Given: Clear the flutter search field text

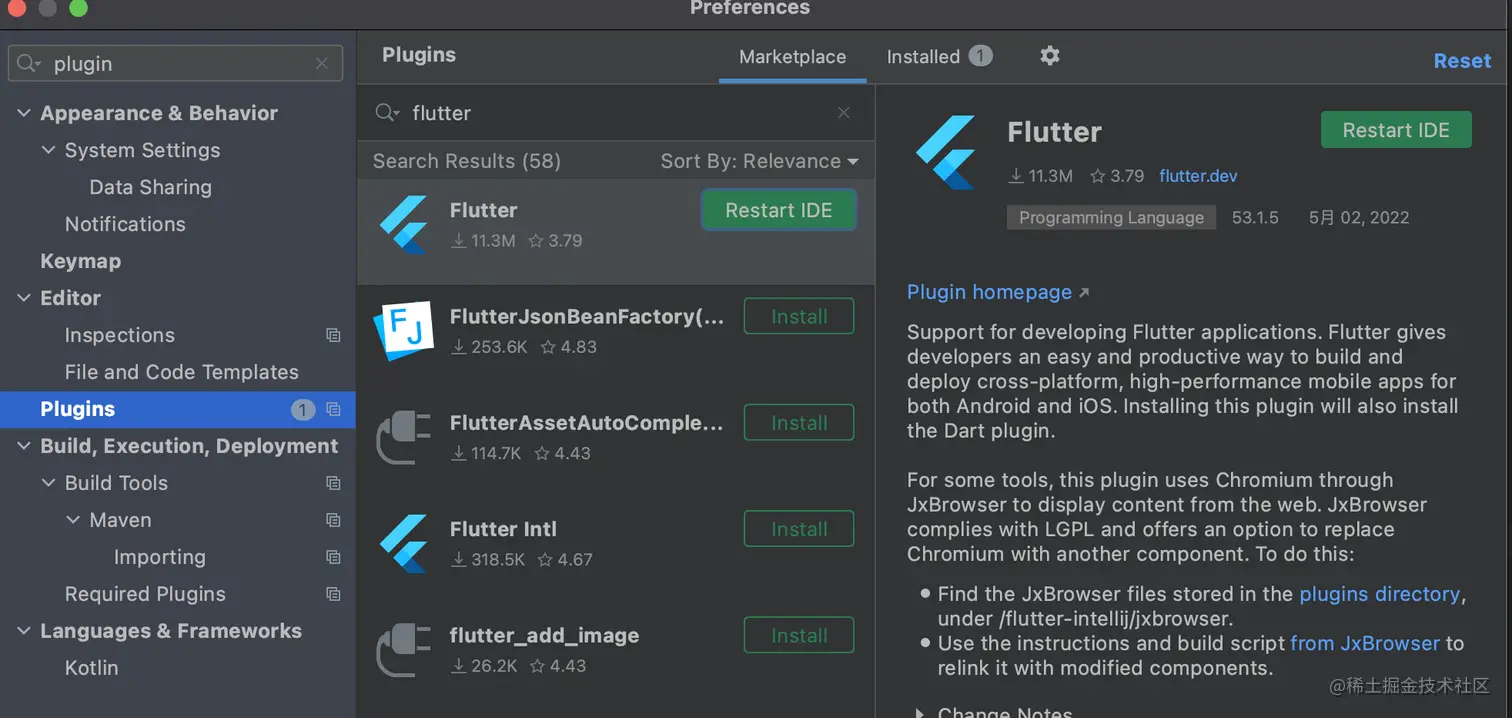Looking at the screenshot, I should (x=844, y=113).
